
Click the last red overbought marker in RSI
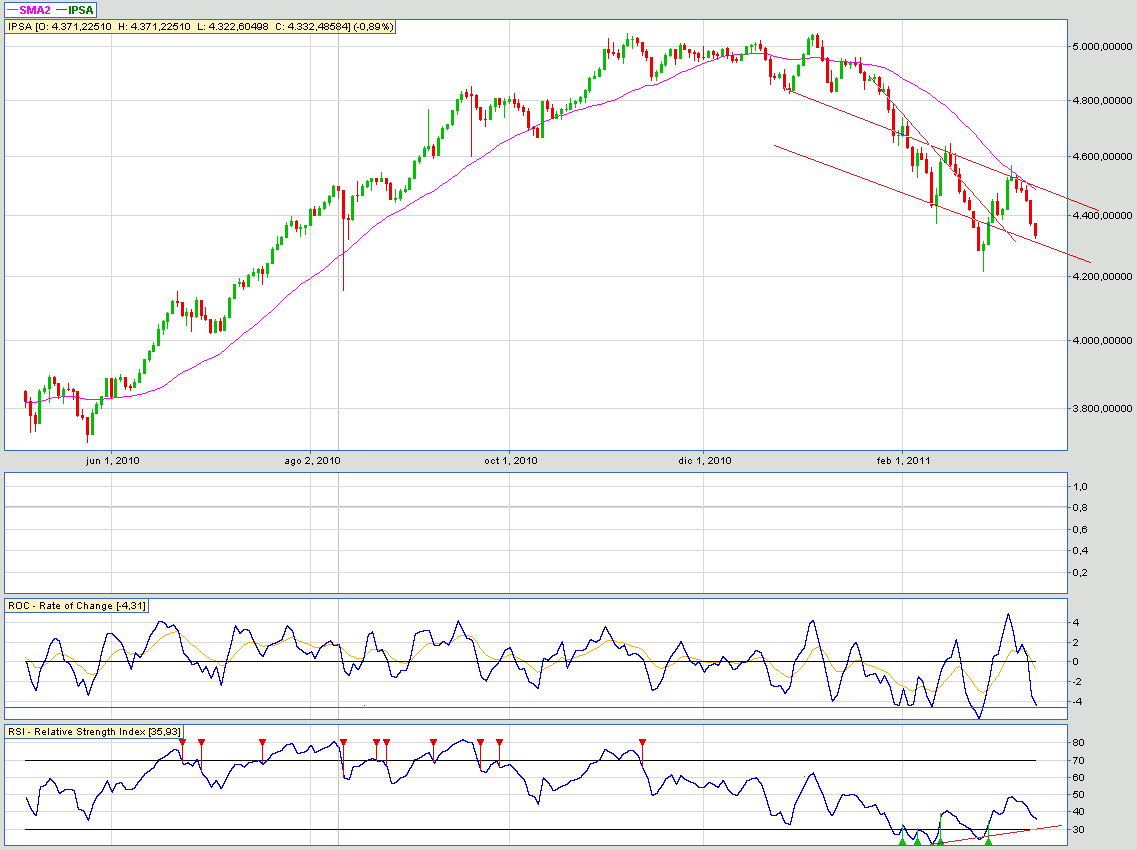642,742
